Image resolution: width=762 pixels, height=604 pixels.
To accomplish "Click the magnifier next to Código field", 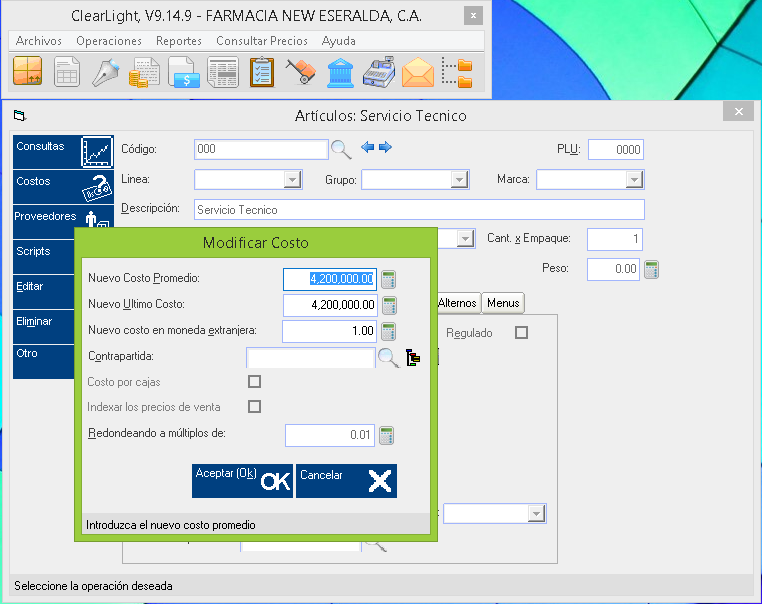I will click(x=341, y=150).
